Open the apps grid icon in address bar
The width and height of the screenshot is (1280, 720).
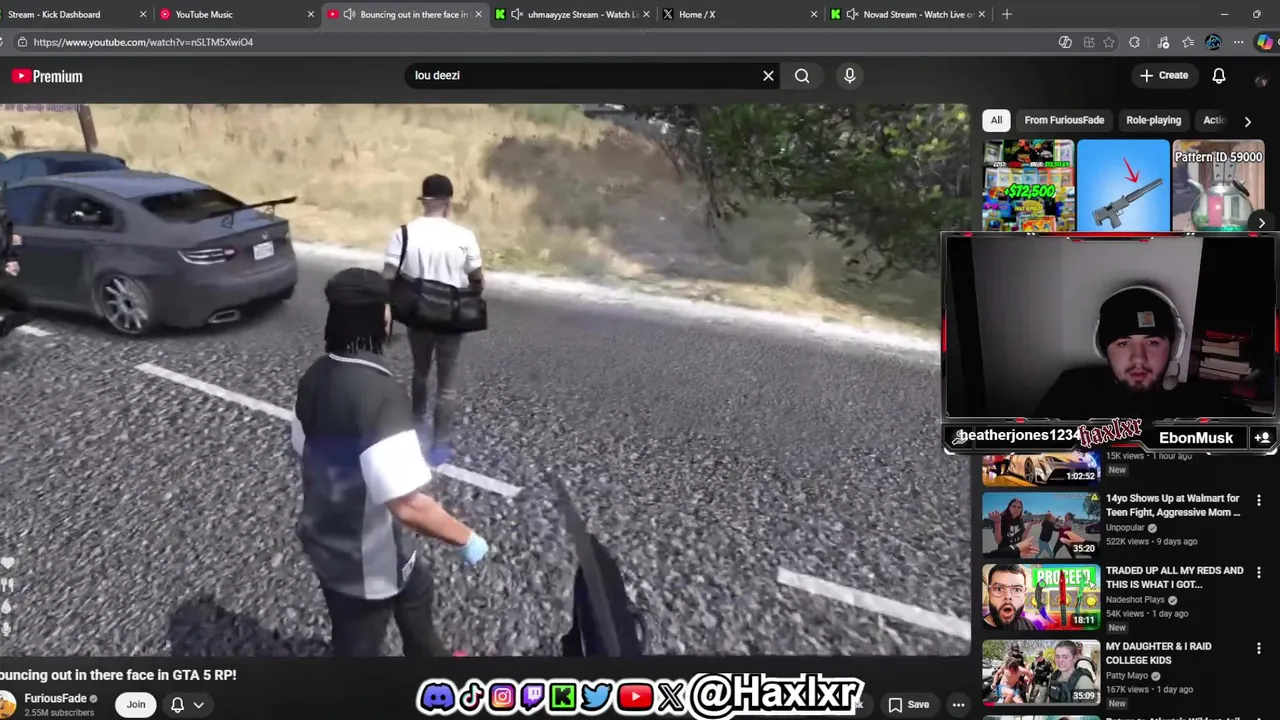point(1089,42)
